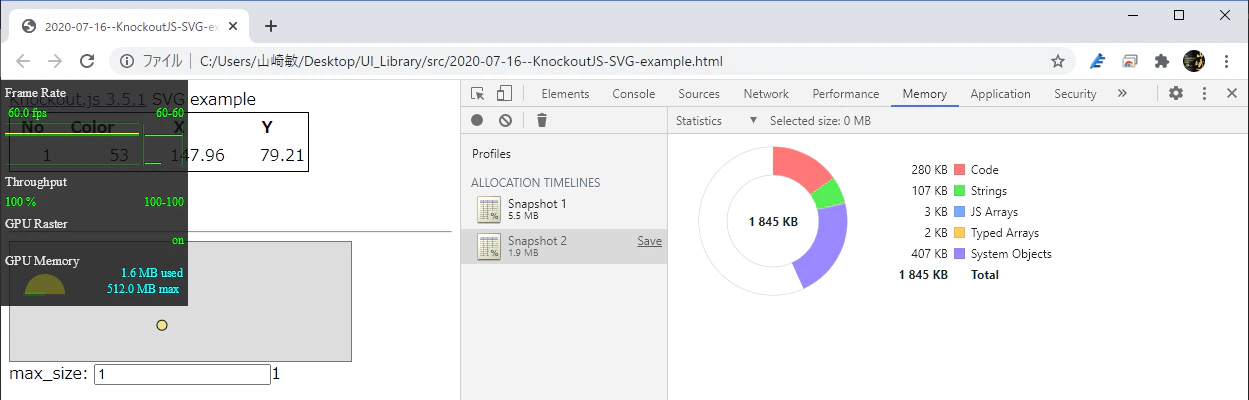Switch to the Security tab
1249x400 pixels.
(1075, 94)
